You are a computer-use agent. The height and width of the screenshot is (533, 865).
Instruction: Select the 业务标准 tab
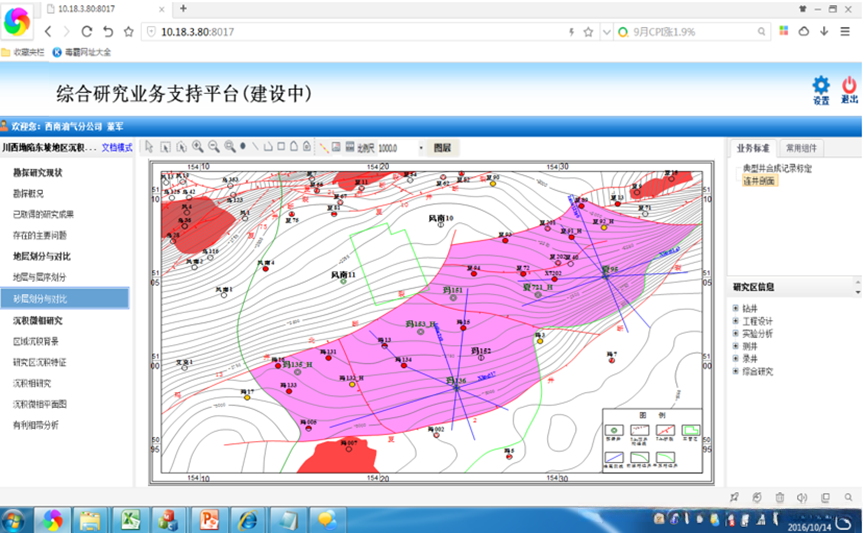[752, 148]
